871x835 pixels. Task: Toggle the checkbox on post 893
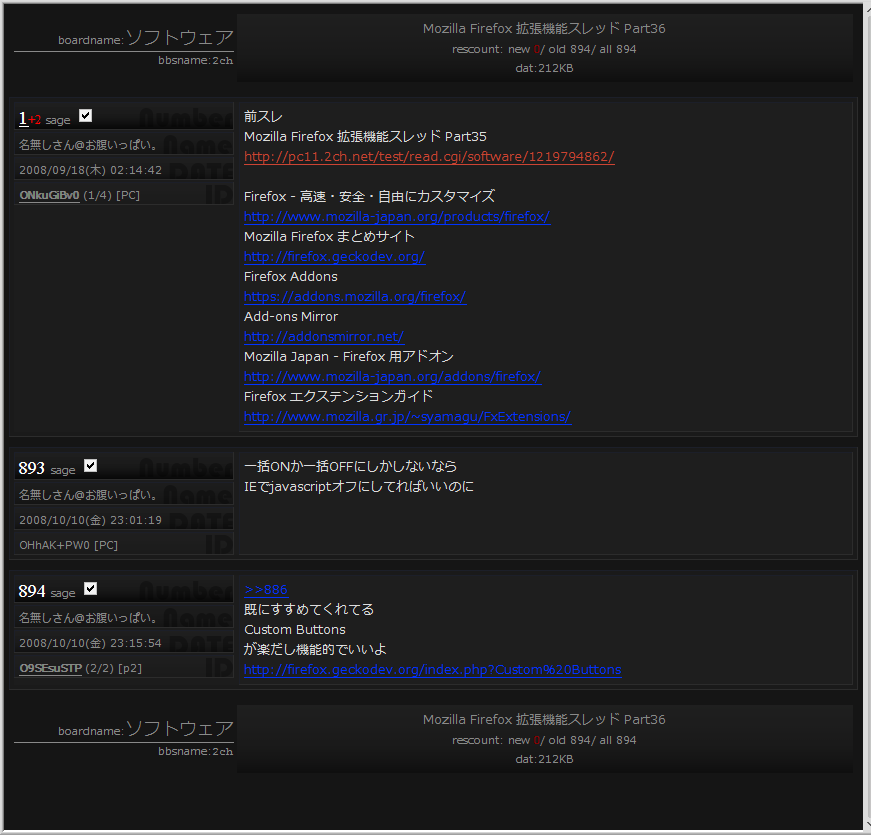tap(91, 466)
